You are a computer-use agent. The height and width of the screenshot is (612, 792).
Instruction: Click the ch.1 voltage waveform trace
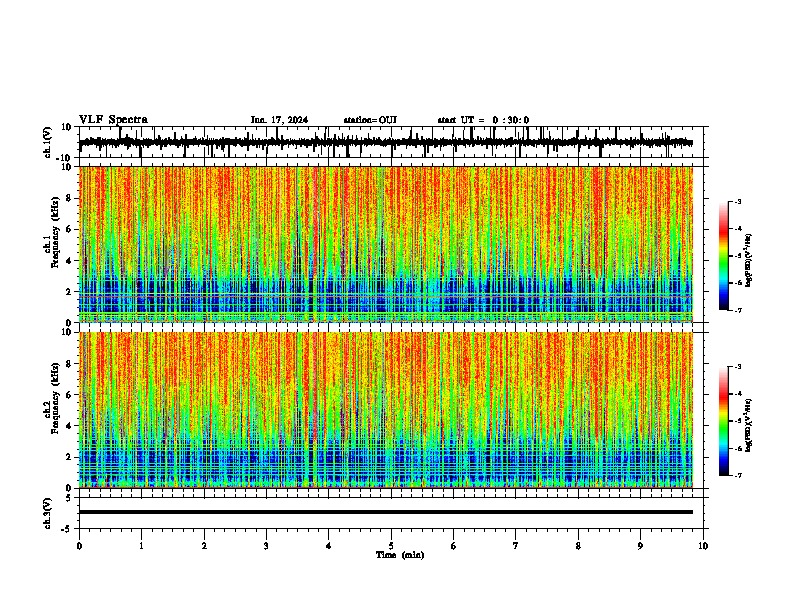point(385,143)
